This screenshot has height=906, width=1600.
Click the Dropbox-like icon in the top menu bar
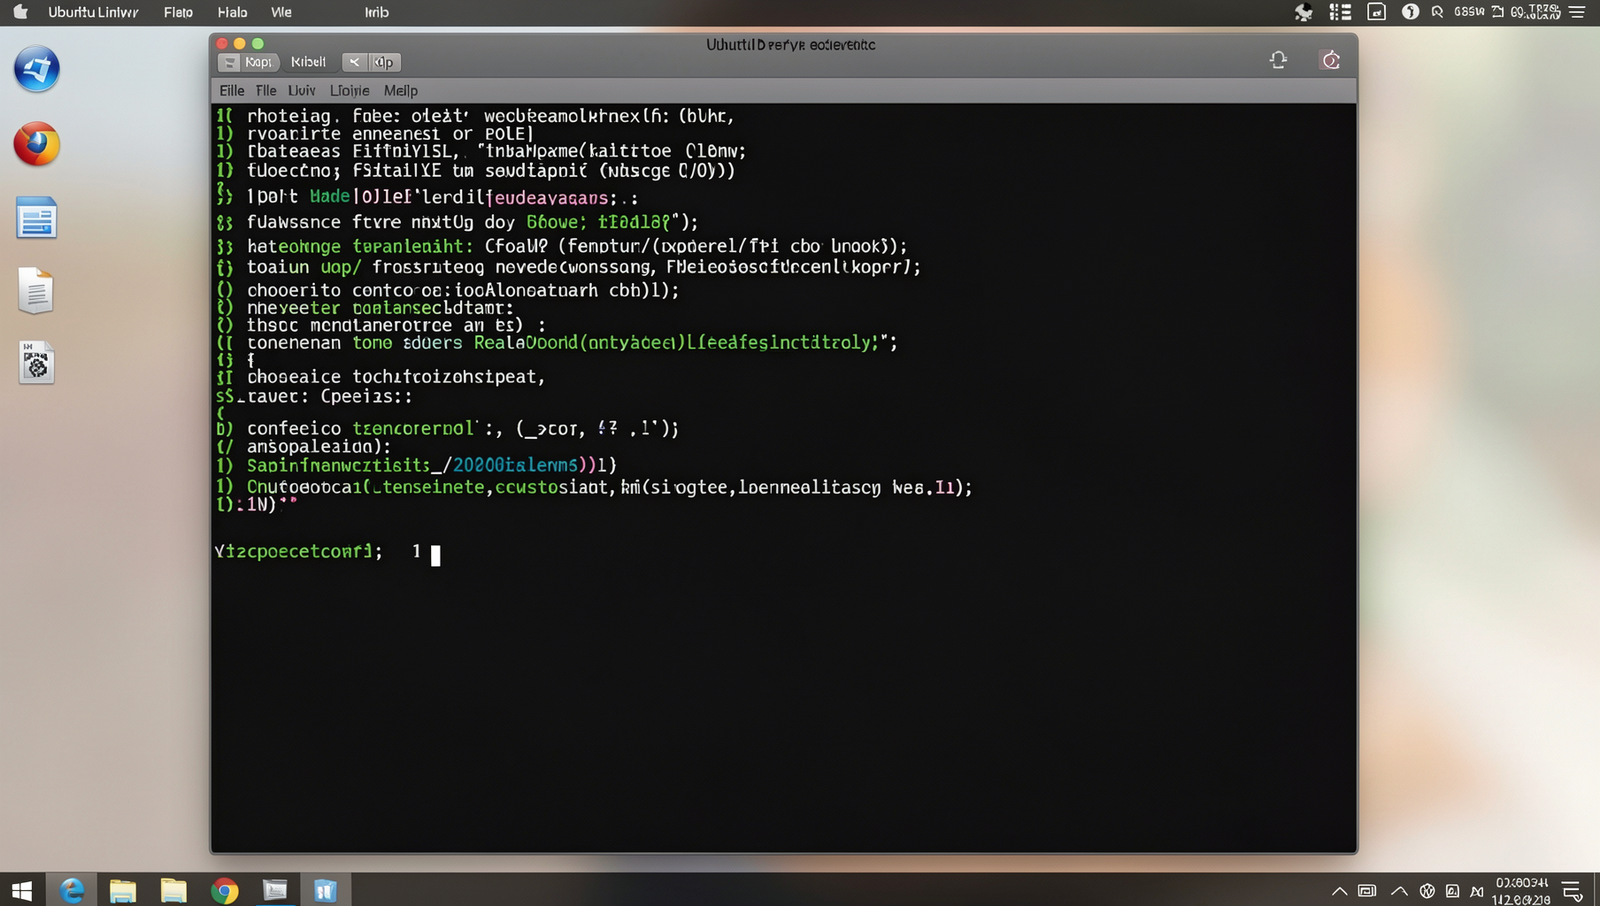click(1304, 12)
